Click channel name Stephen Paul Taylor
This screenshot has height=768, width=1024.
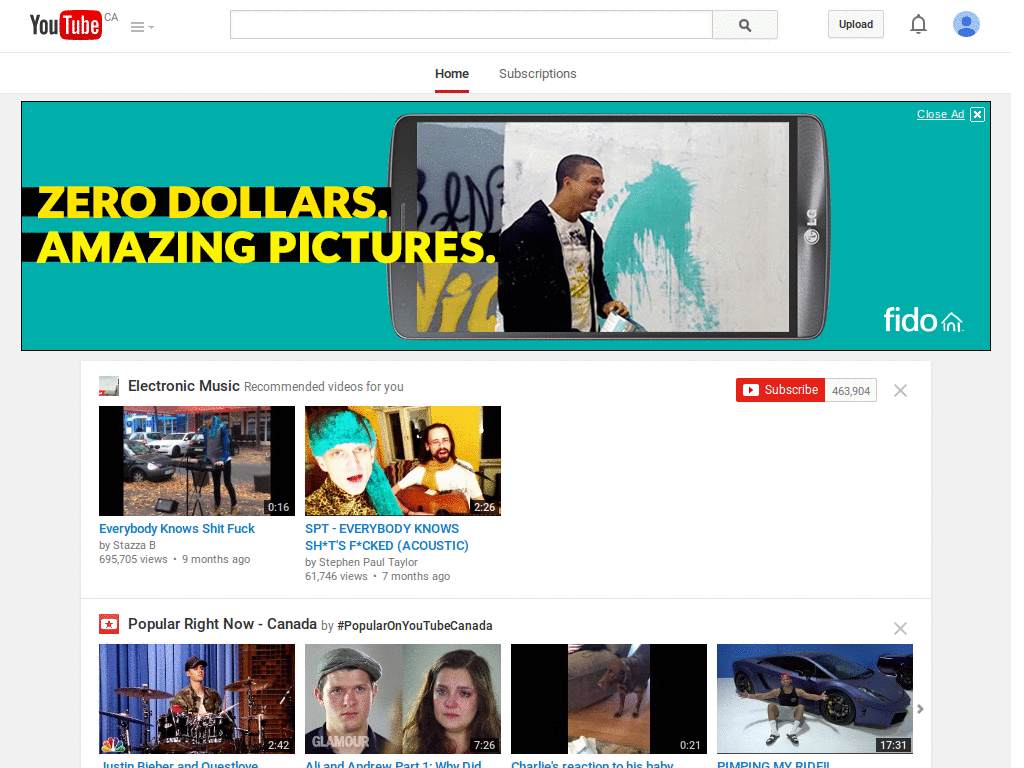[368, 562]
